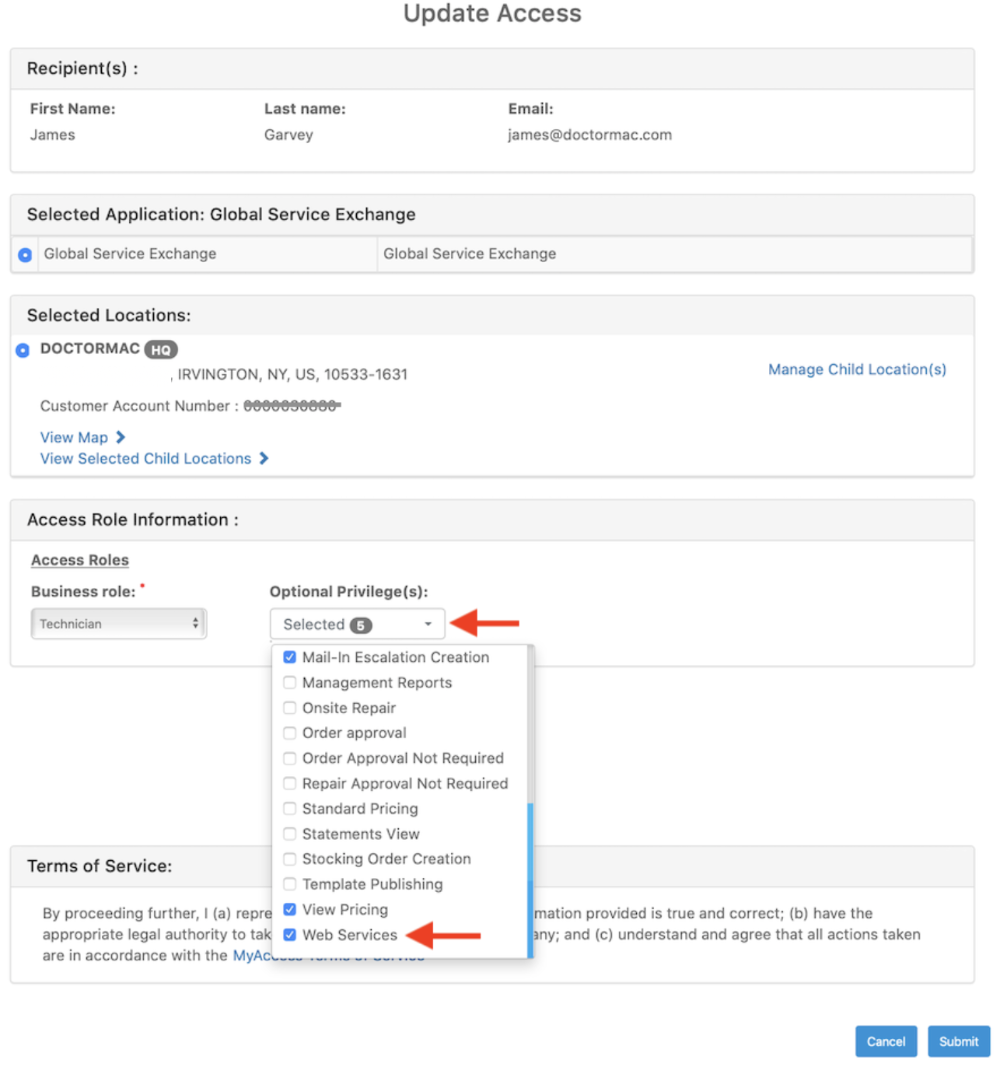Click the count badge in Selected dropdown
Viewport: 1000px width, 1067px height.
[361, 625]
